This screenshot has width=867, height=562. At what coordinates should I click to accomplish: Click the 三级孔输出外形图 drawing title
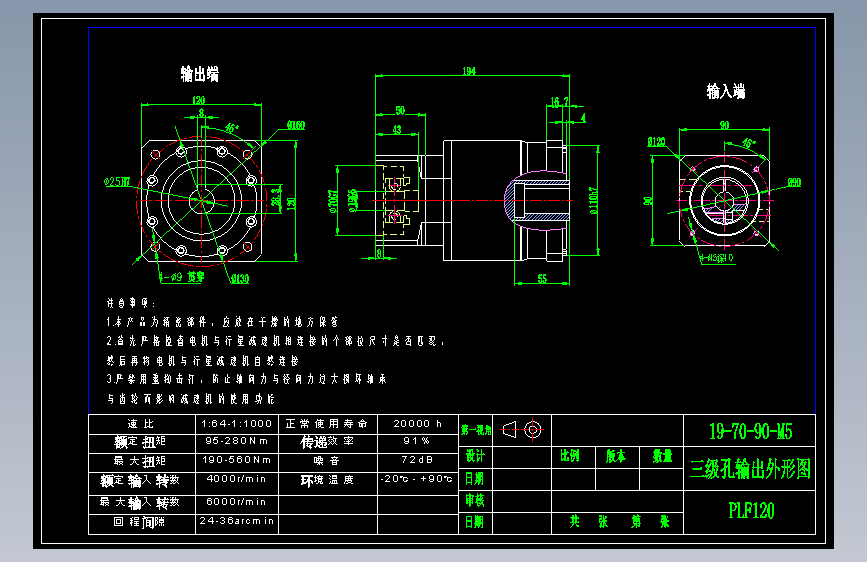(x=750, y=469)
